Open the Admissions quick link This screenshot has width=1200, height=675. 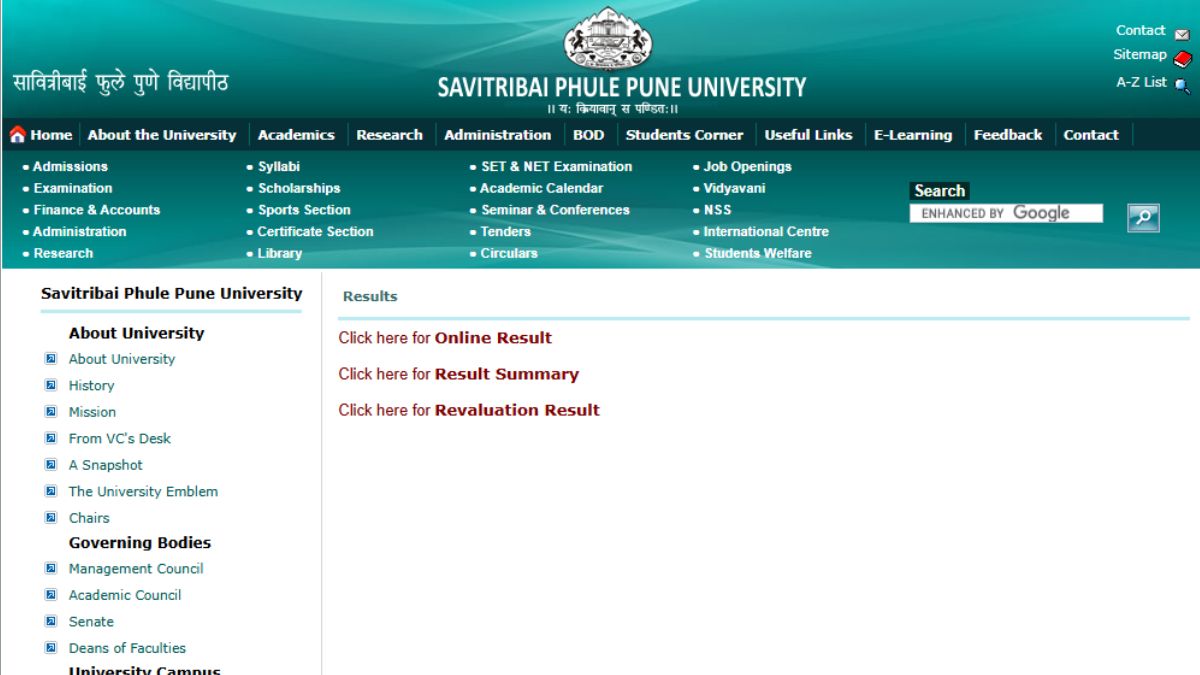click(70, 166)
